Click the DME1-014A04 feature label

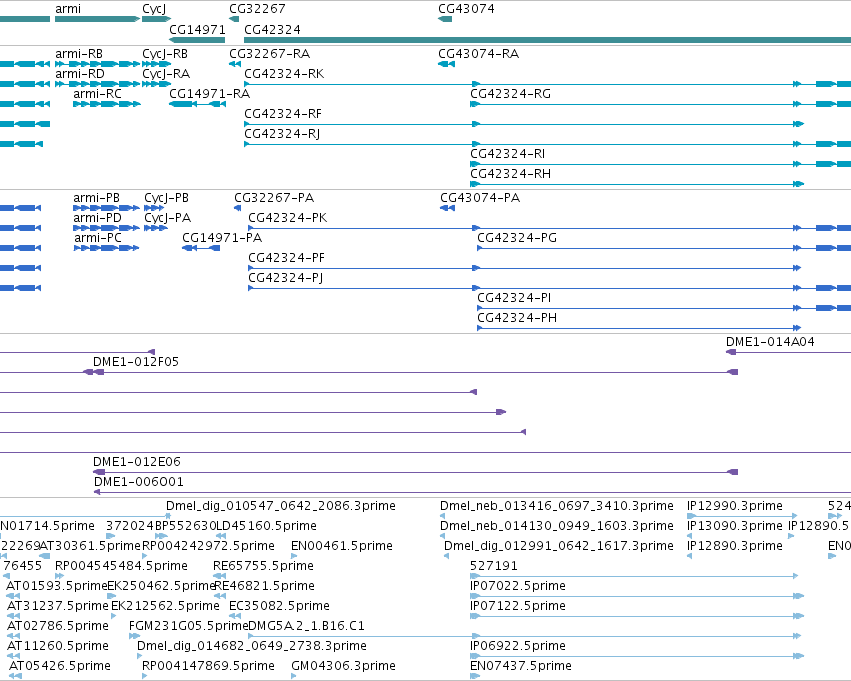[x=770, y=342]
